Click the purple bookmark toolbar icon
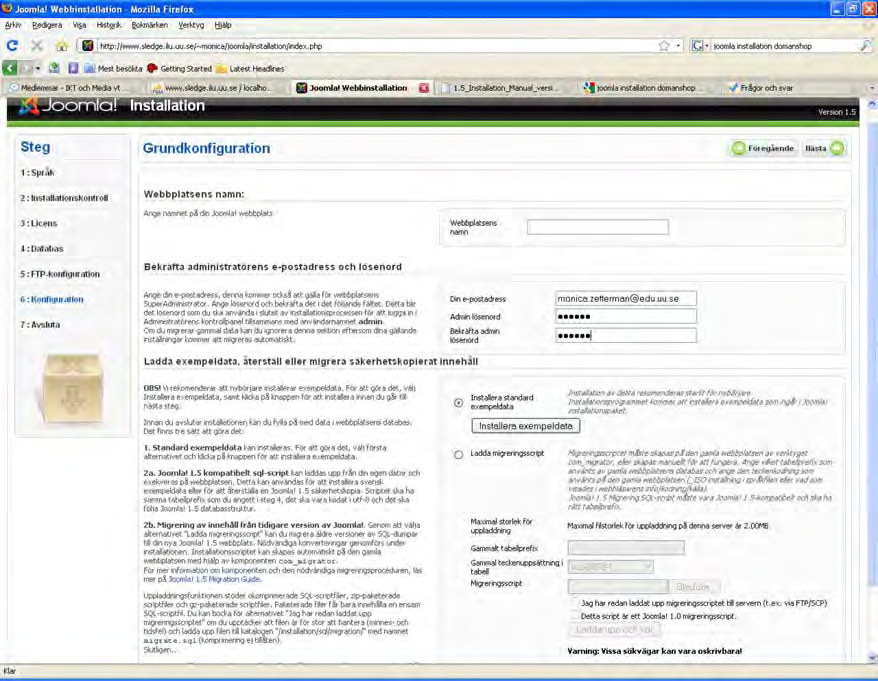Viewport: 878px width, 681px height. click(73, 68)
